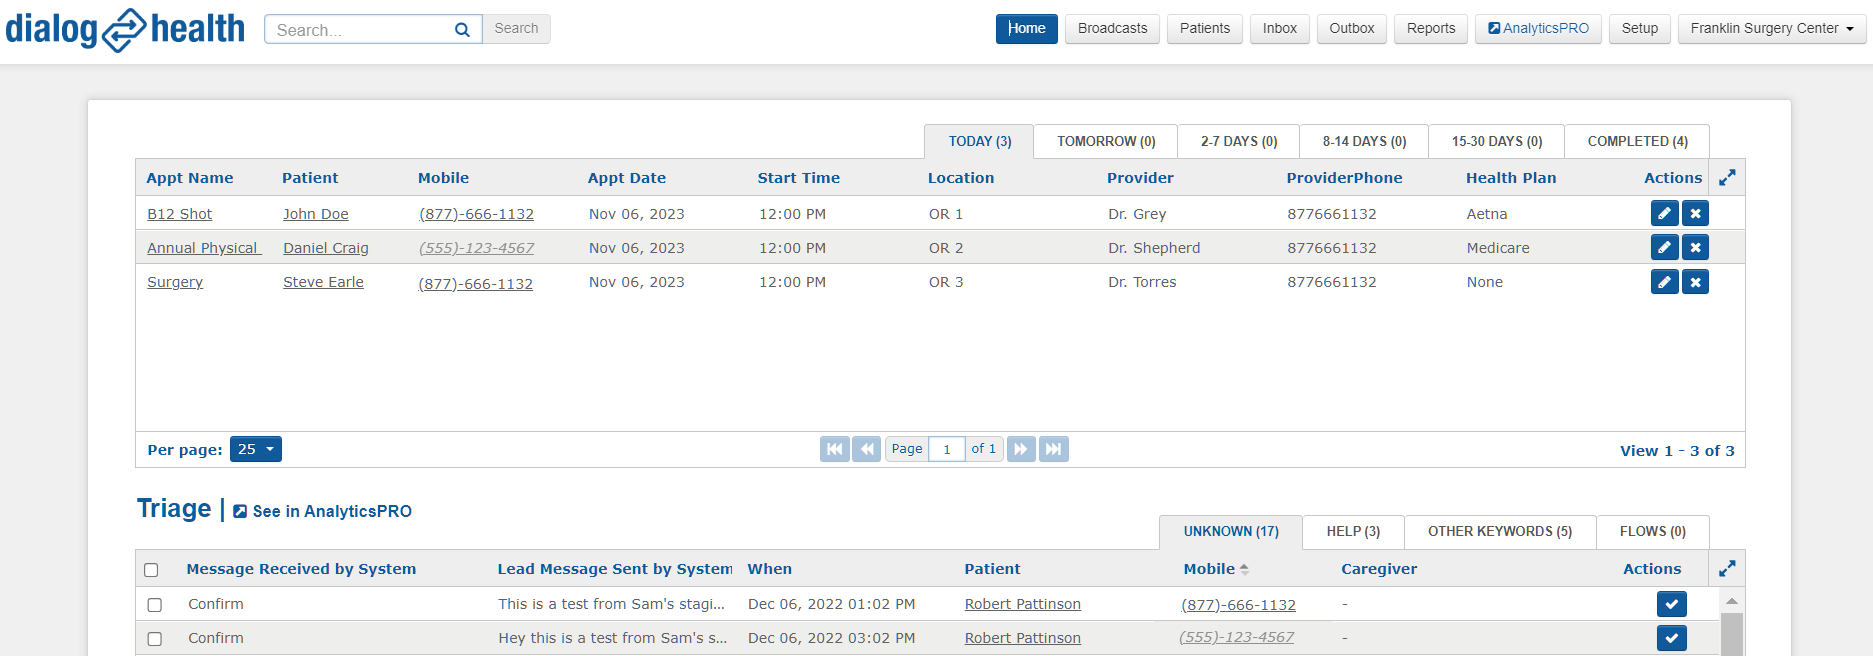Click the edit pencil icon for Surgery appointment
The height and width of the screenshot is (656, 1873).
pyautogui.click(x=1664, y=282)
